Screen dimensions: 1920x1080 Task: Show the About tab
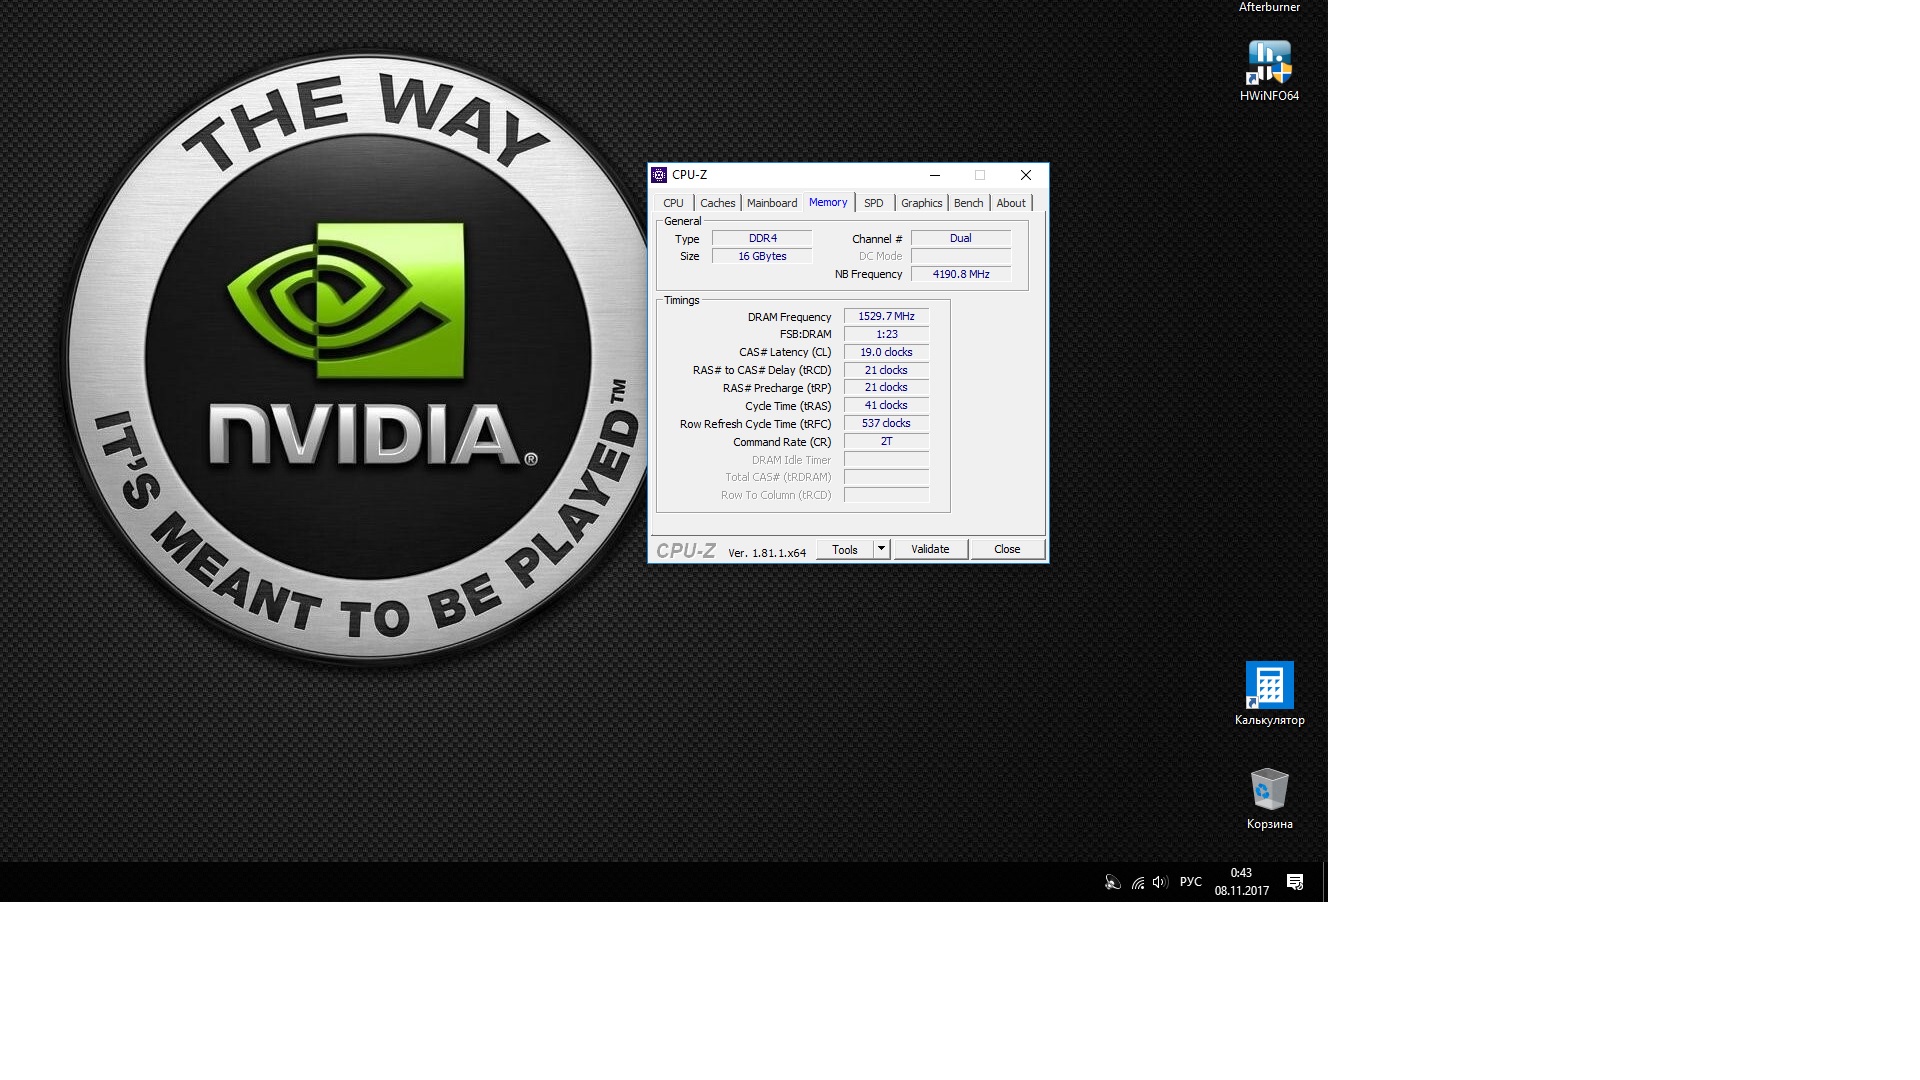coord(1010,203)
